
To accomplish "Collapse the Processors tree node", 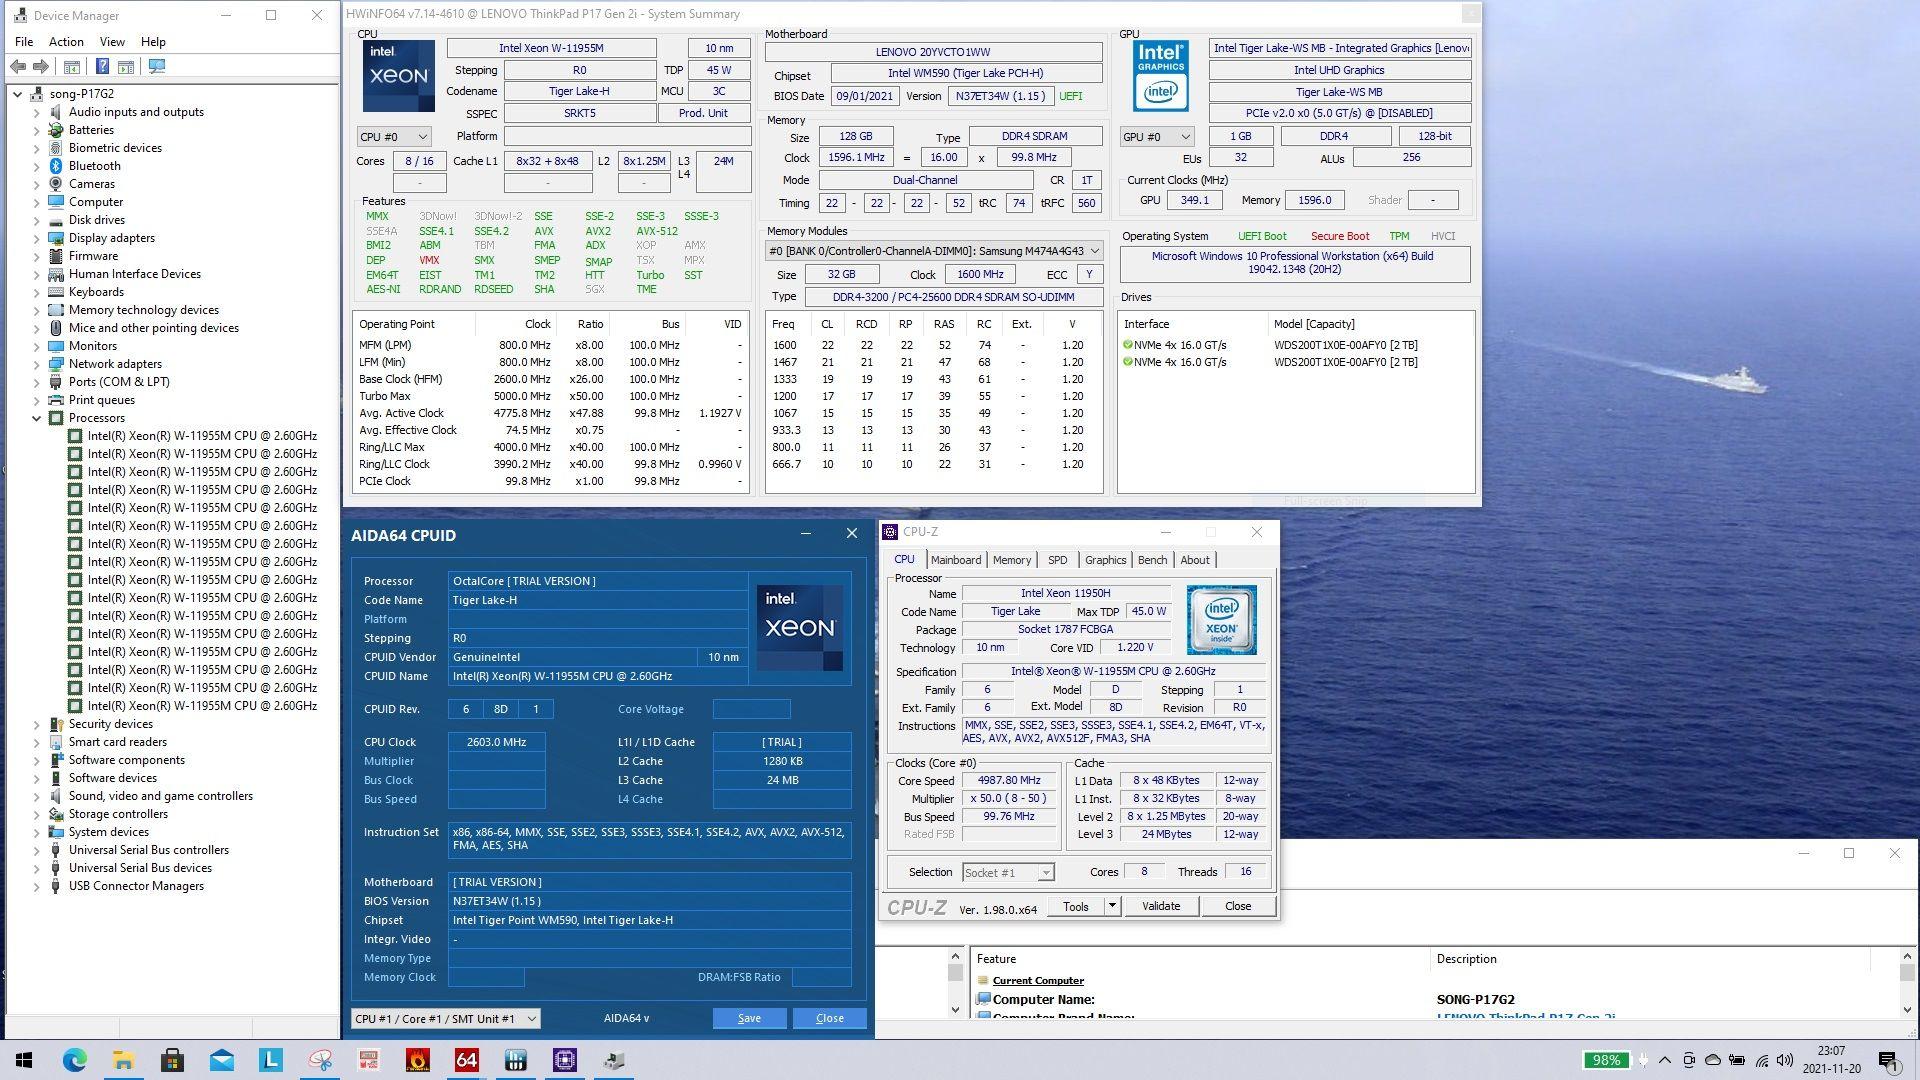I will click(x=37, y=418).
